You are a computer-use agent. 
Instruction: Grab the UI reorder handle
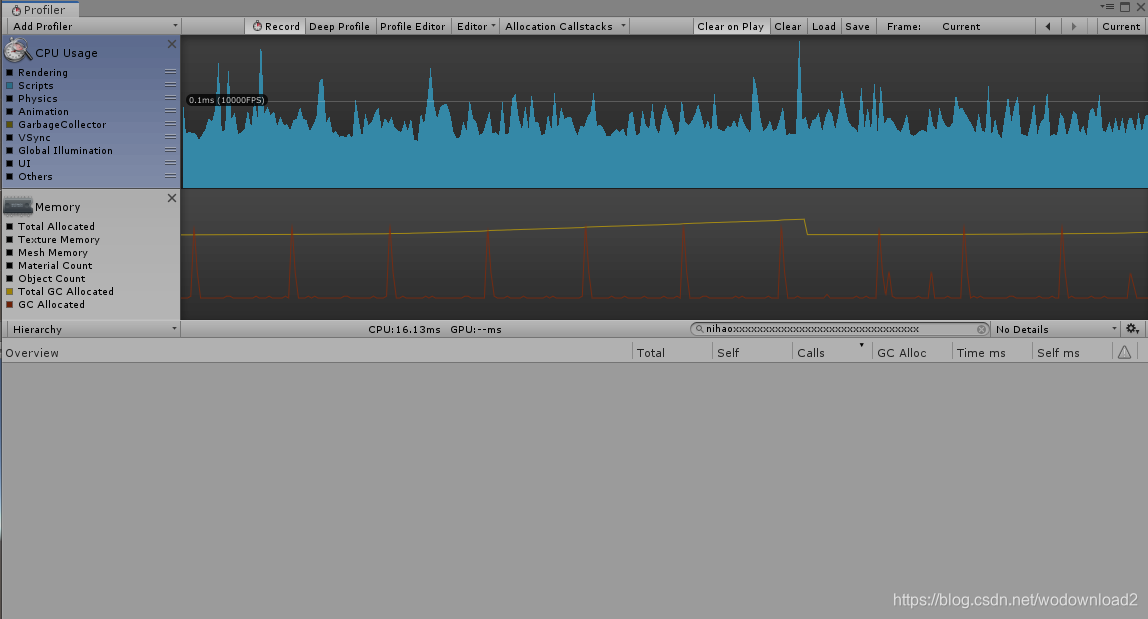170,163
